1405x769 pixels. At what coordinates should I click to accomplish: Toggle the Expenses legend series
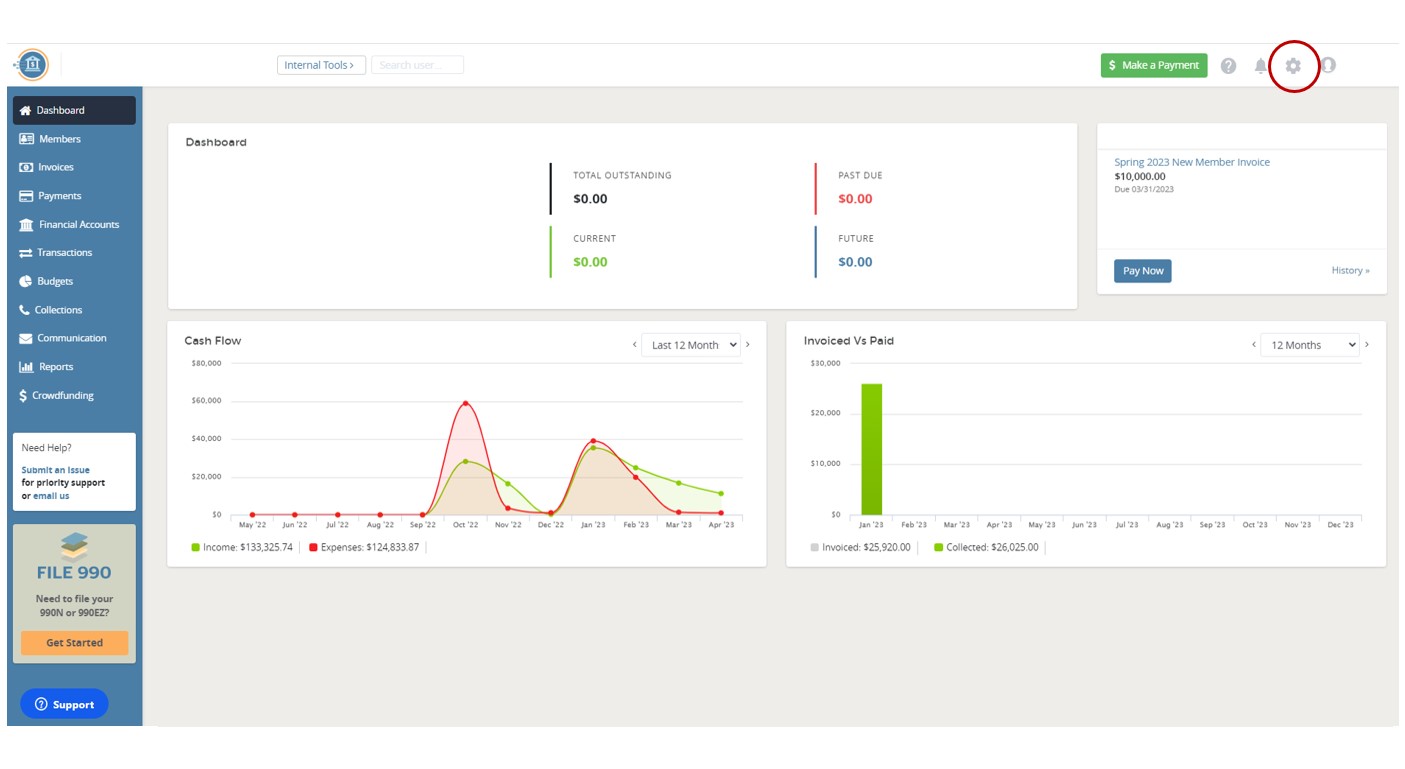tap(364, 548)
